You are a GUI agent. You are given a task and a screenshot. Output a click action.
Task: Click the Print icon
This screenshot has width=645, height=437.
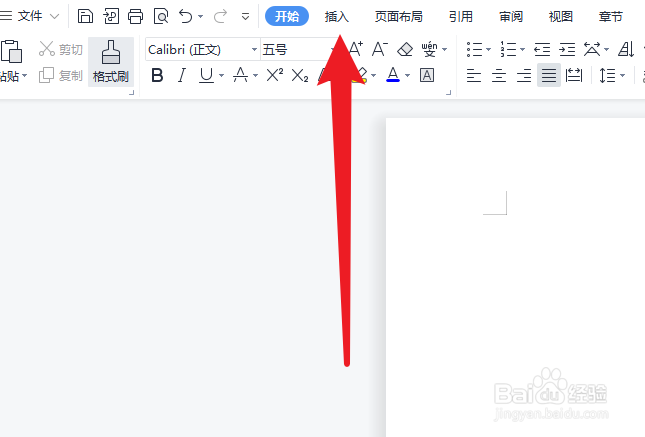tap(135, 16)
